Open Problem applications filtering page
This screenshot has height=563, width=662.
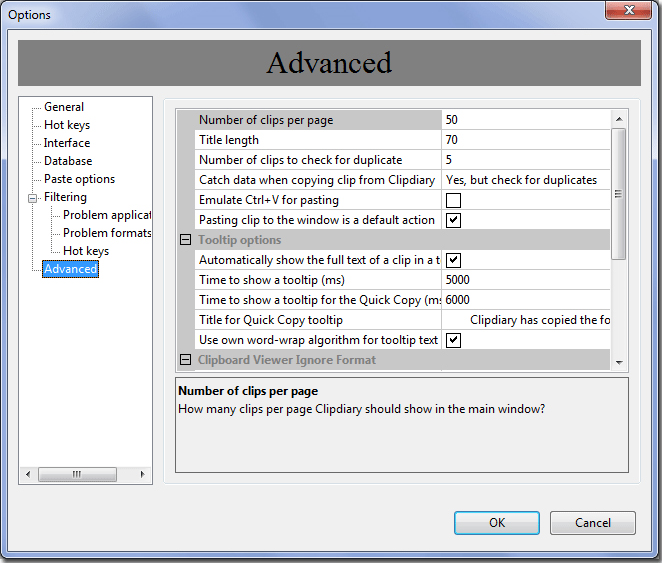point(106,215)
